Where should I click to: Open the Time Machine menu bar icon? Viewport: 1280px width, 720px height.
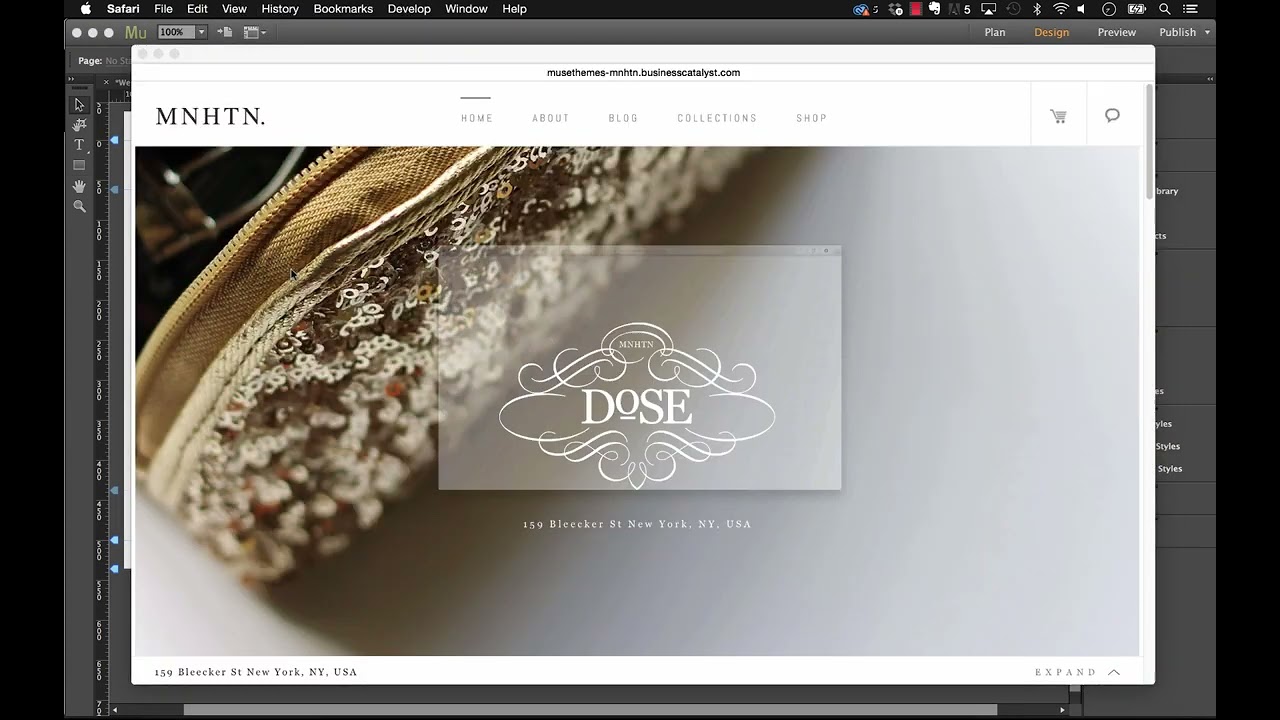click(1013, 9)
